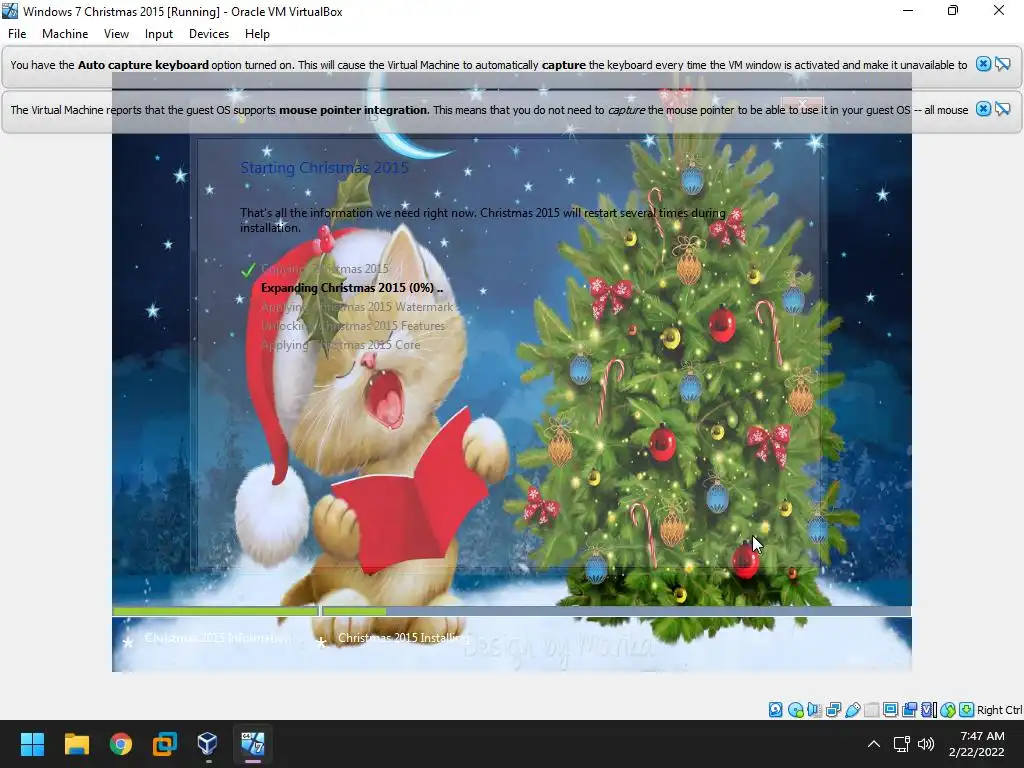Click the optical disk status indicator
Viewport: 1024px width, 768px height.
795,710
